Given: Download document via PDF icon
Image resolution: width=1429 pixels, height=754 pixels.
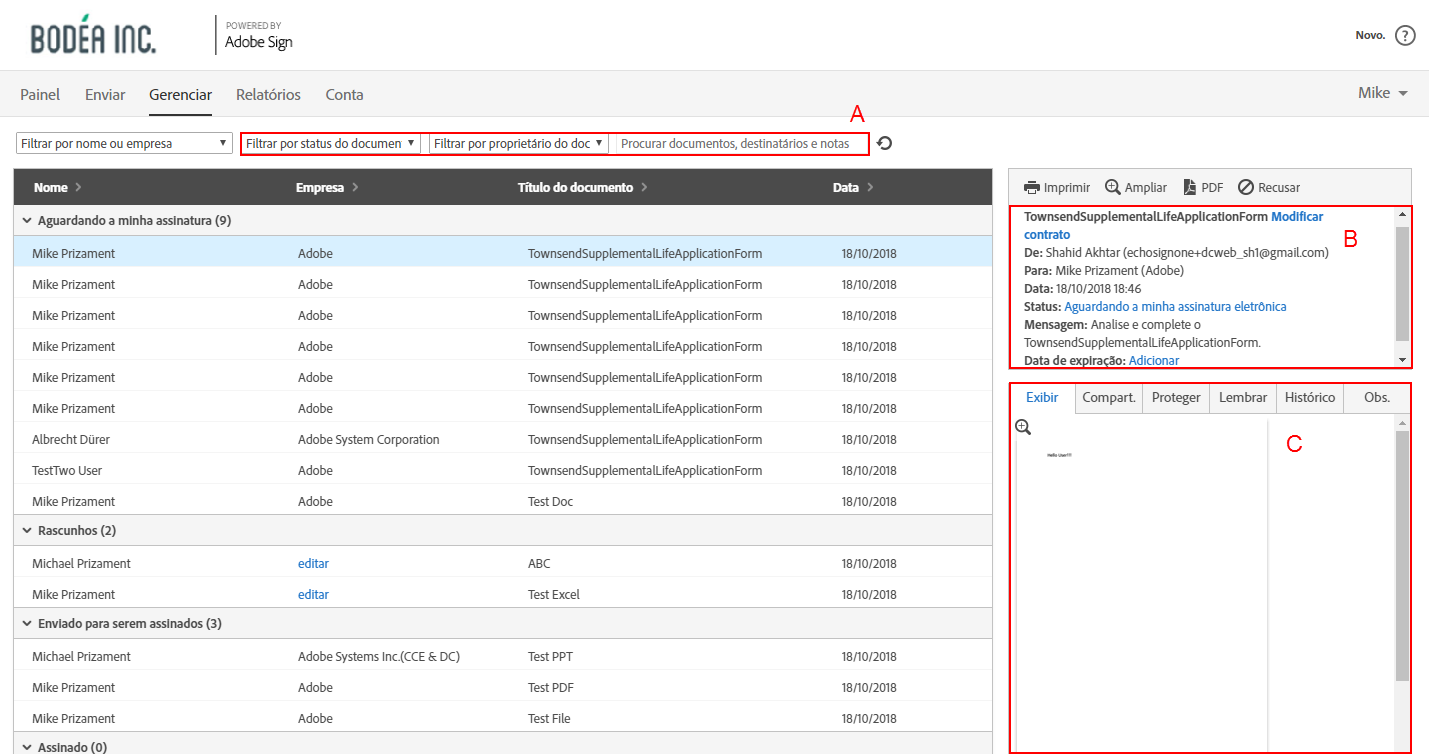Looking at the screenshot, I should point(1190,187).
